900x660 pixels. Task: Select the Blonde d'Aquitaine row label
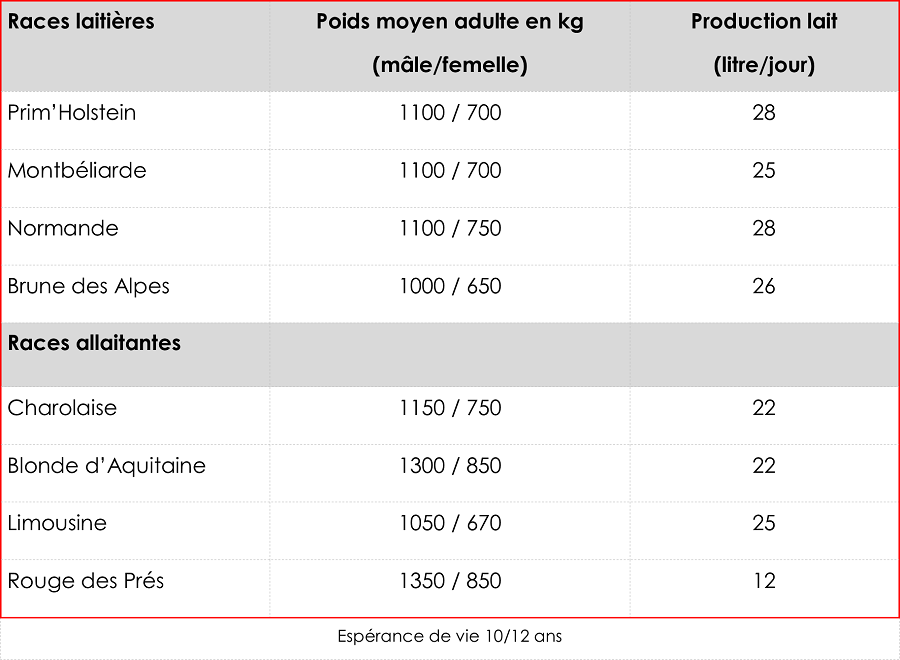click(x=106, y=465)
